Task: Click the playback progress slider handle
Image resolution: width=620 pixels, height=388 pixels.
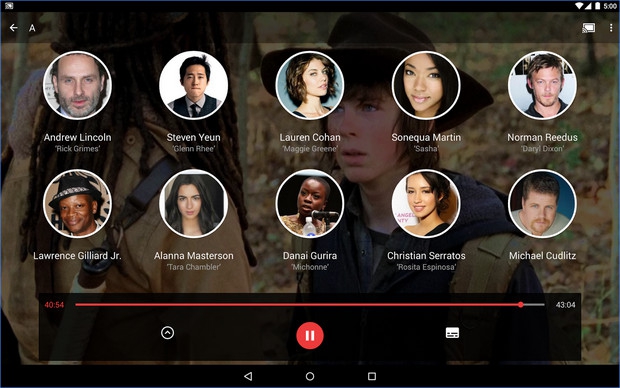Action: [x=521, y=305]
